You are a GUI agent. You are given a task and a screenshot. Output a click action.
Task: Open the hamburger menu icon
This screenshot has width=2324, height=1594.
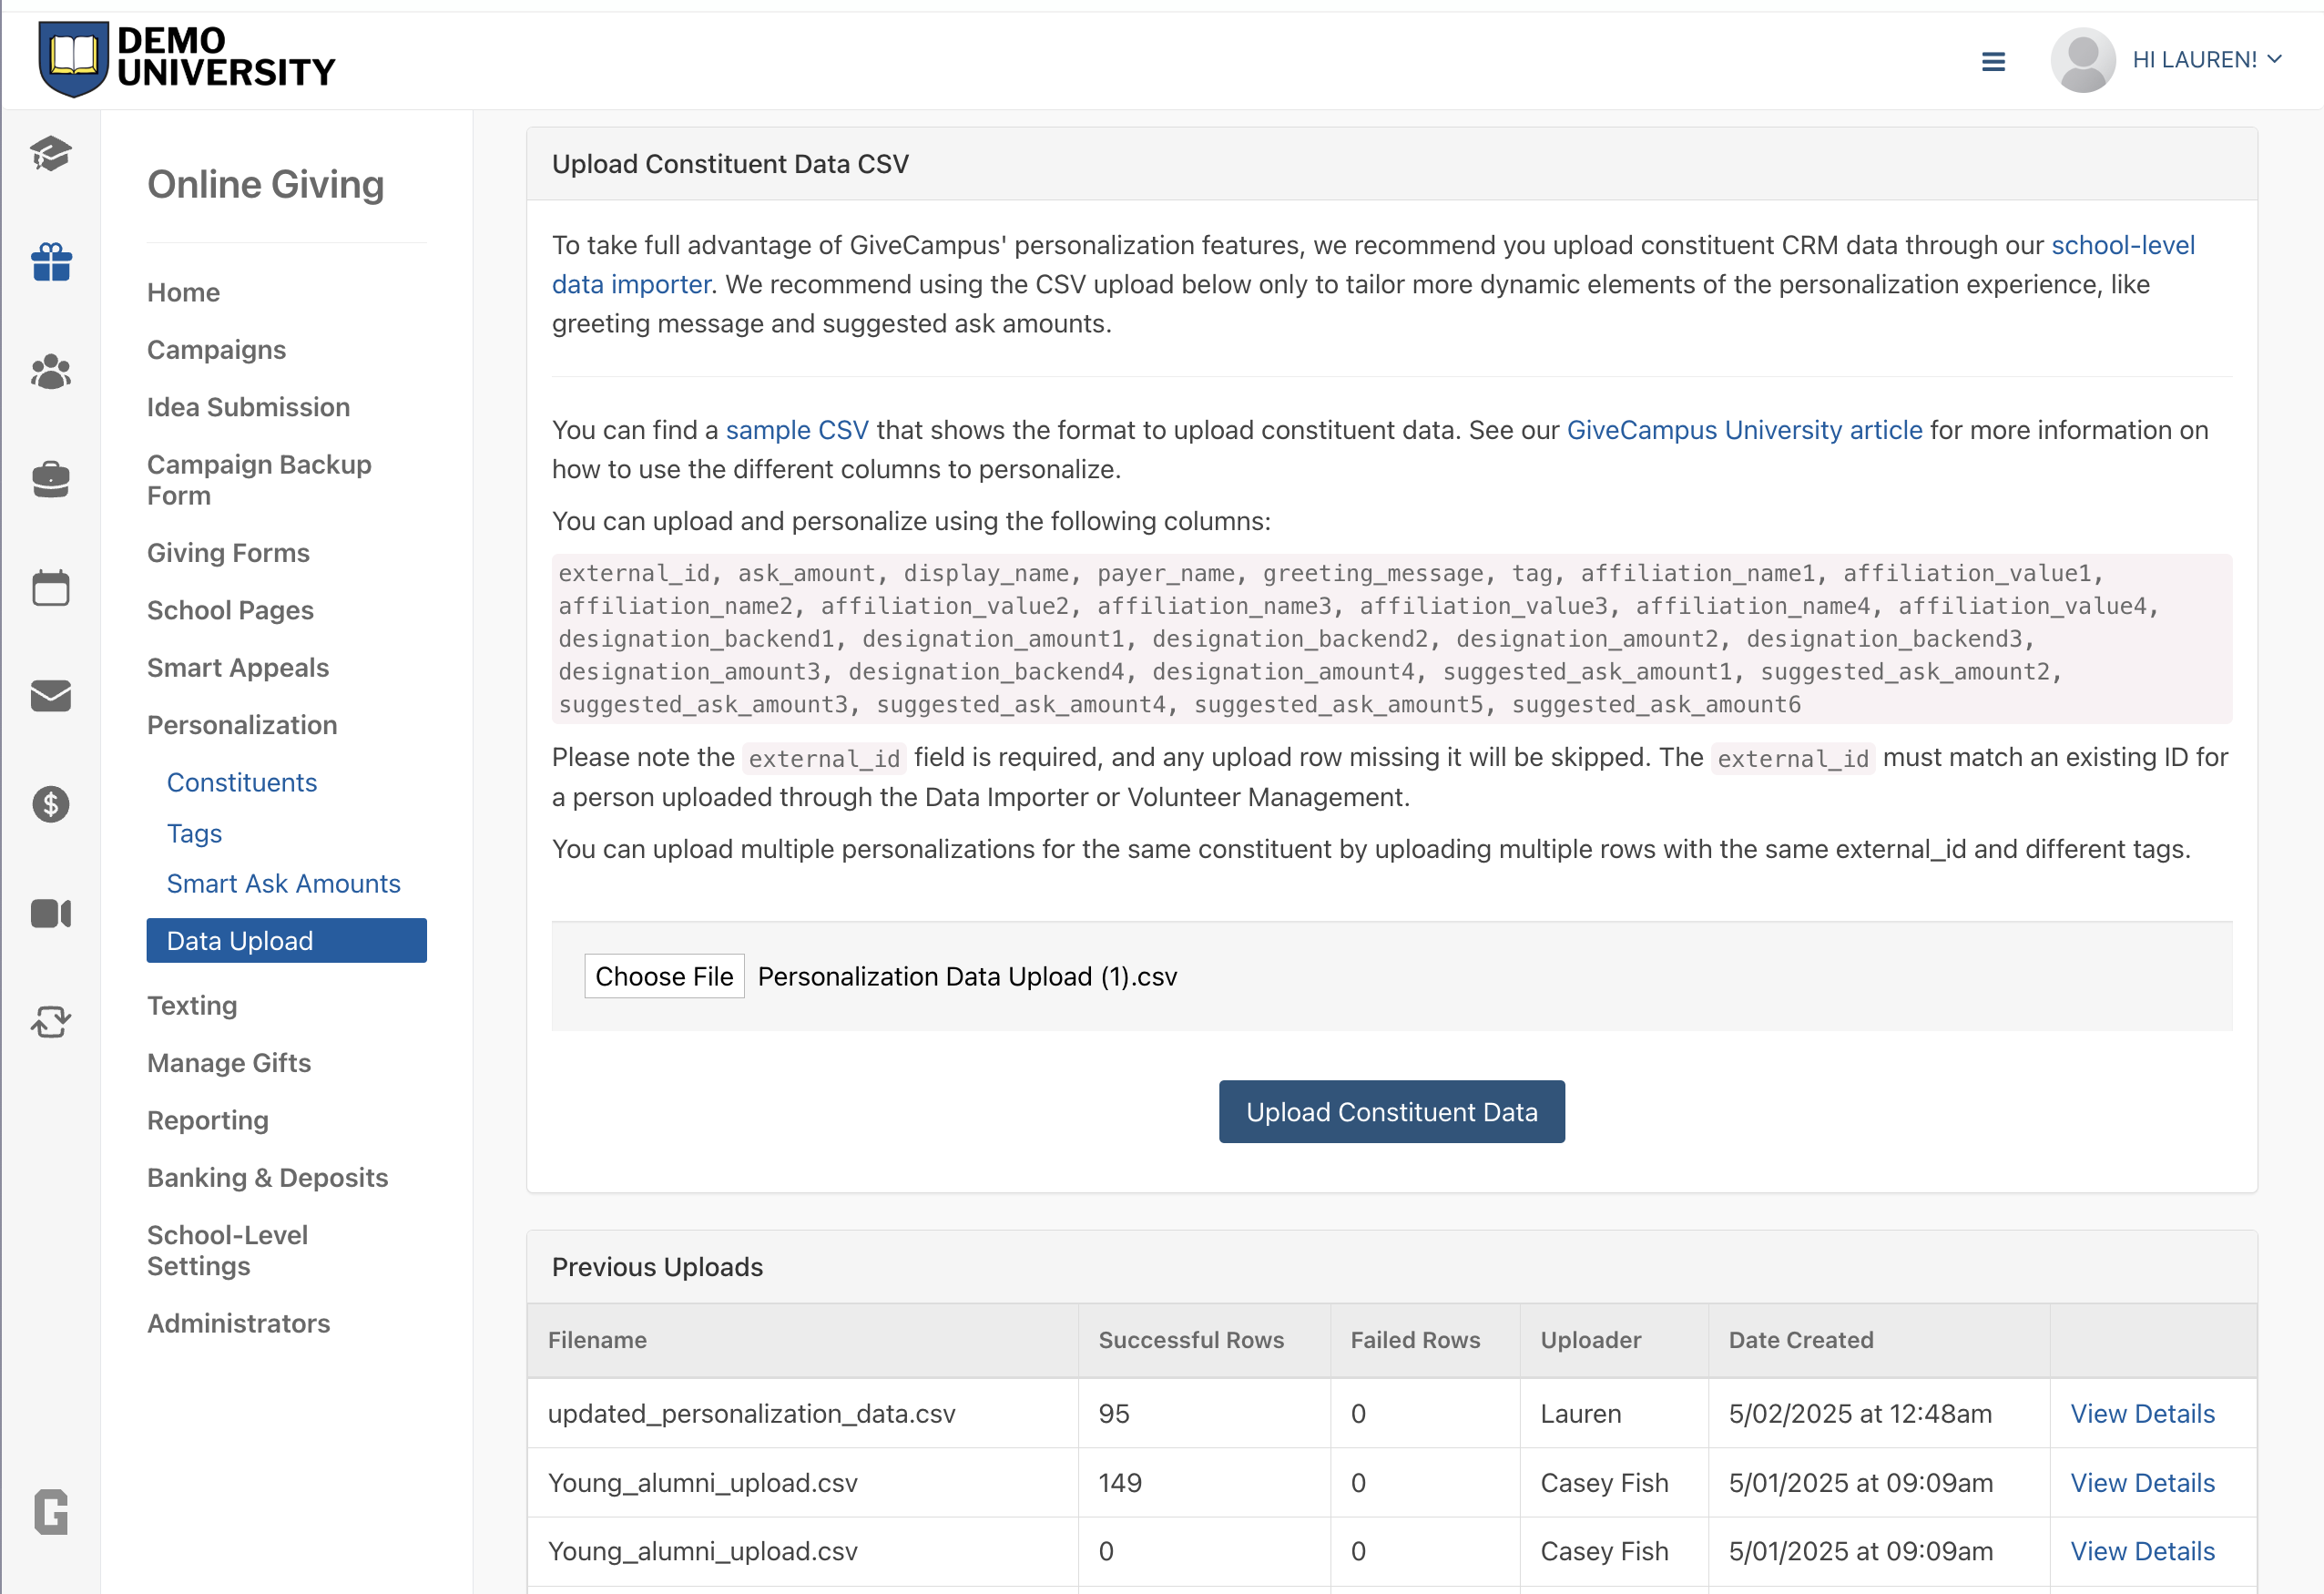(1993, 61)
